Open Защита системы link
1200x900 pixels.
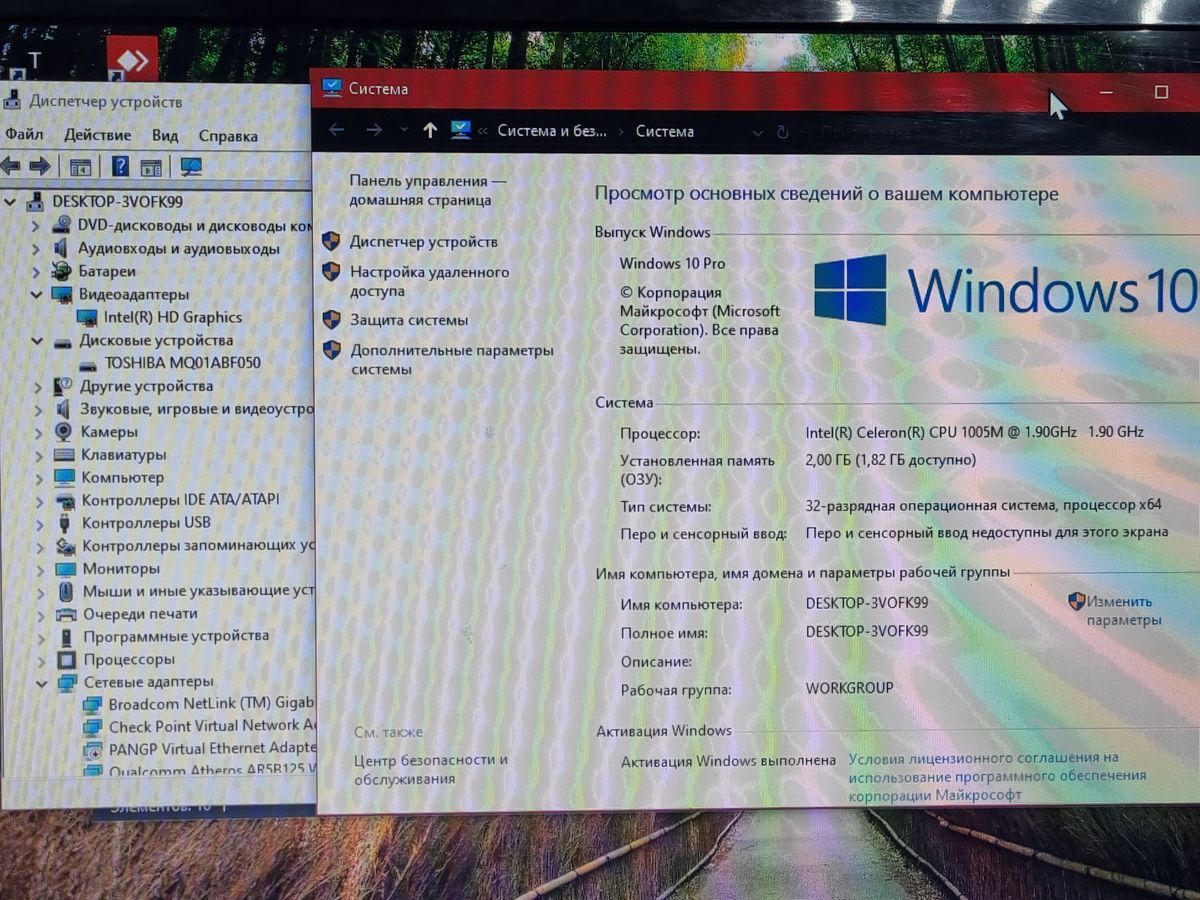[408, 320]
